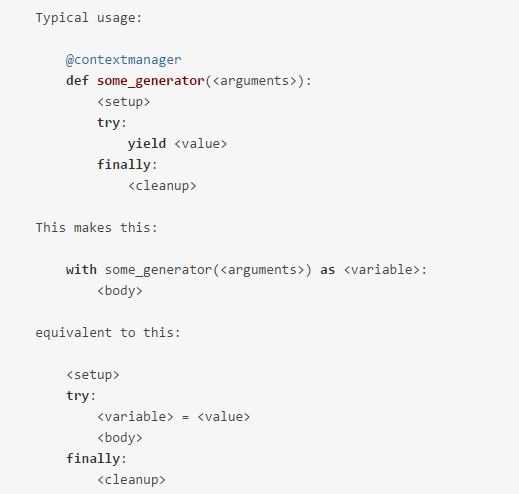Click the last <cleanup> placeholder at bottom
519x494 pixels.
pyautogui.click(x=131, y=480)
